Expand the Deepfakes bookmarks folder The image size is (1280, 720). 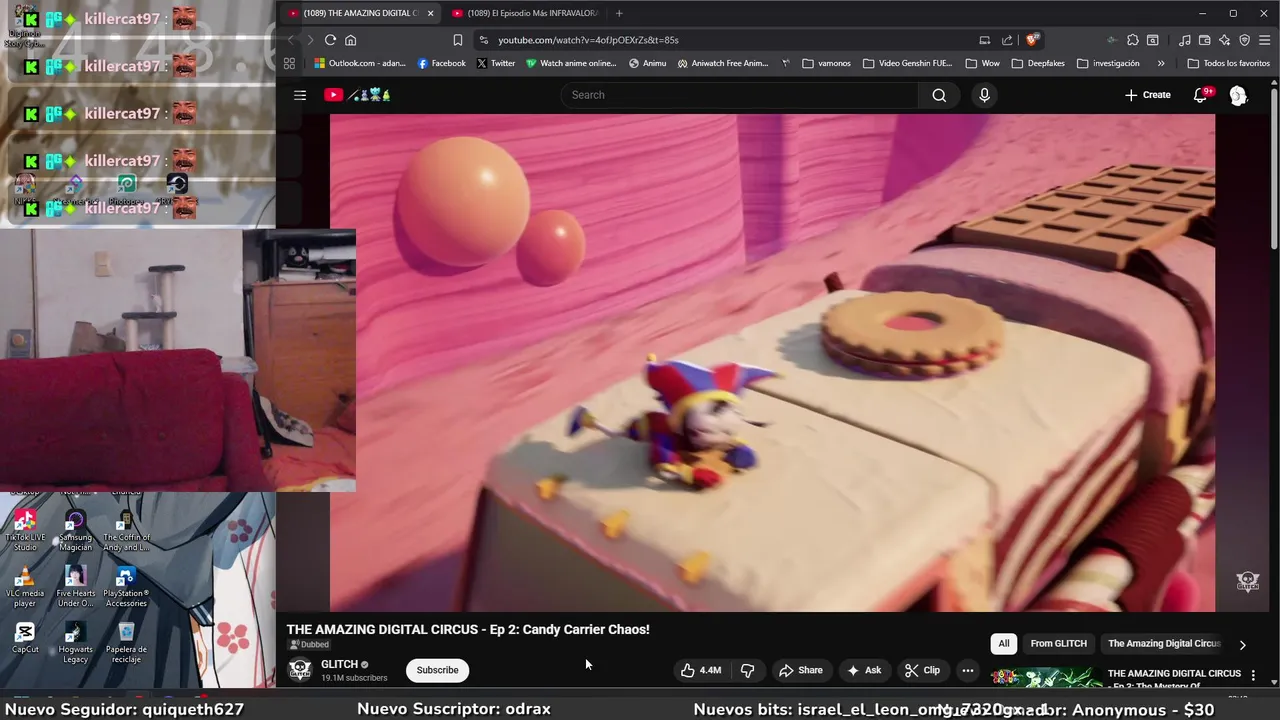[1038, 63]
